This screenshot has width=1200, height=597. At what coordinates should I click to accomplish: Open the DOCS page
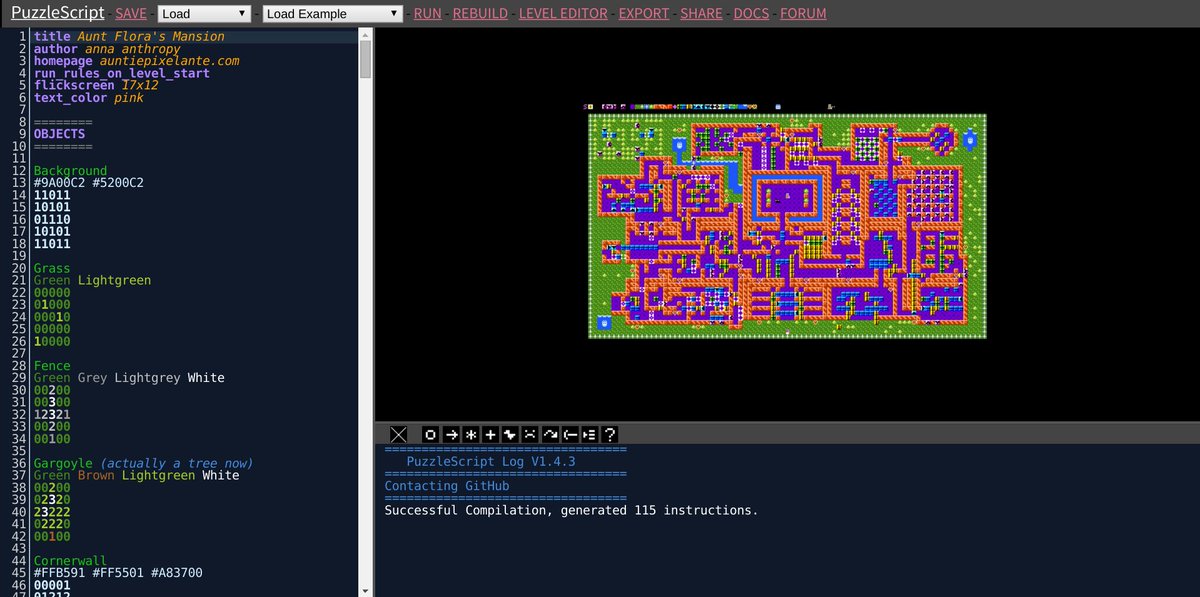coord(751,14)
